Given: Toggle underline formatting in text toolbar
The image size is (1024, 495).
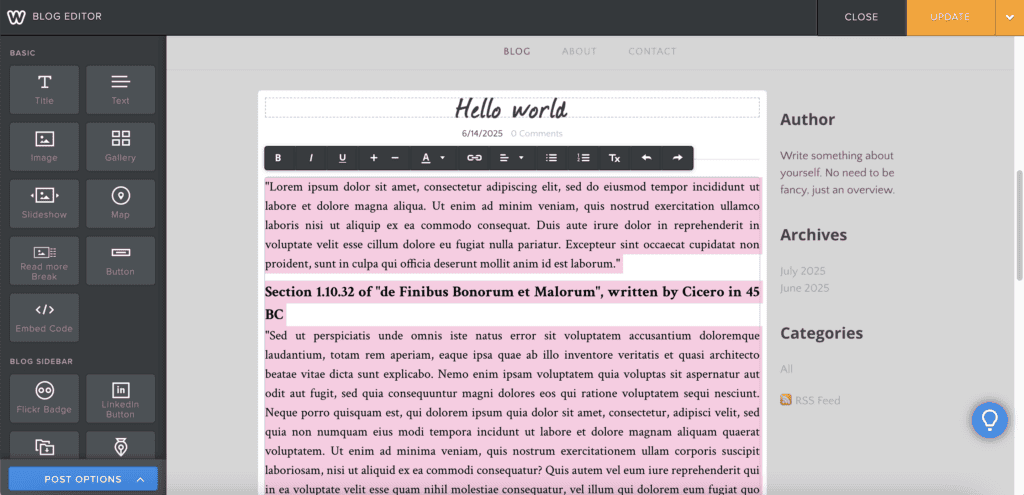Looking at the screenshot, I should coord(342,158).
